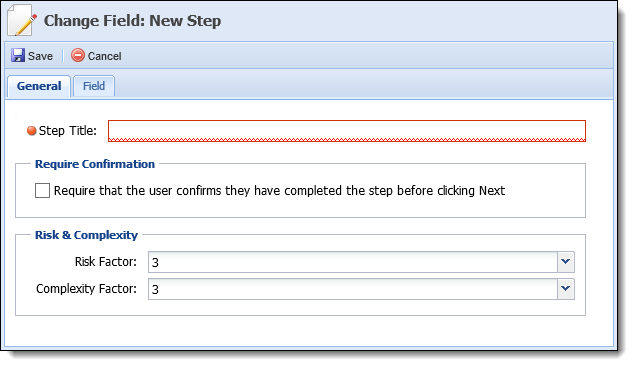
Task: Click the Cancel button label
Action: [x=105, y=56]
